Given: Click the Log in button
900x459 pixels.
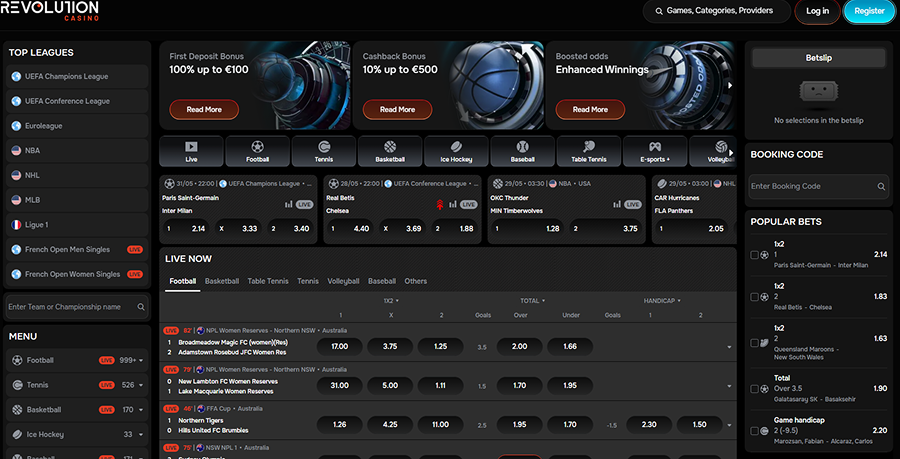Looking at the screenshot, I should click(x=817, y=11).
